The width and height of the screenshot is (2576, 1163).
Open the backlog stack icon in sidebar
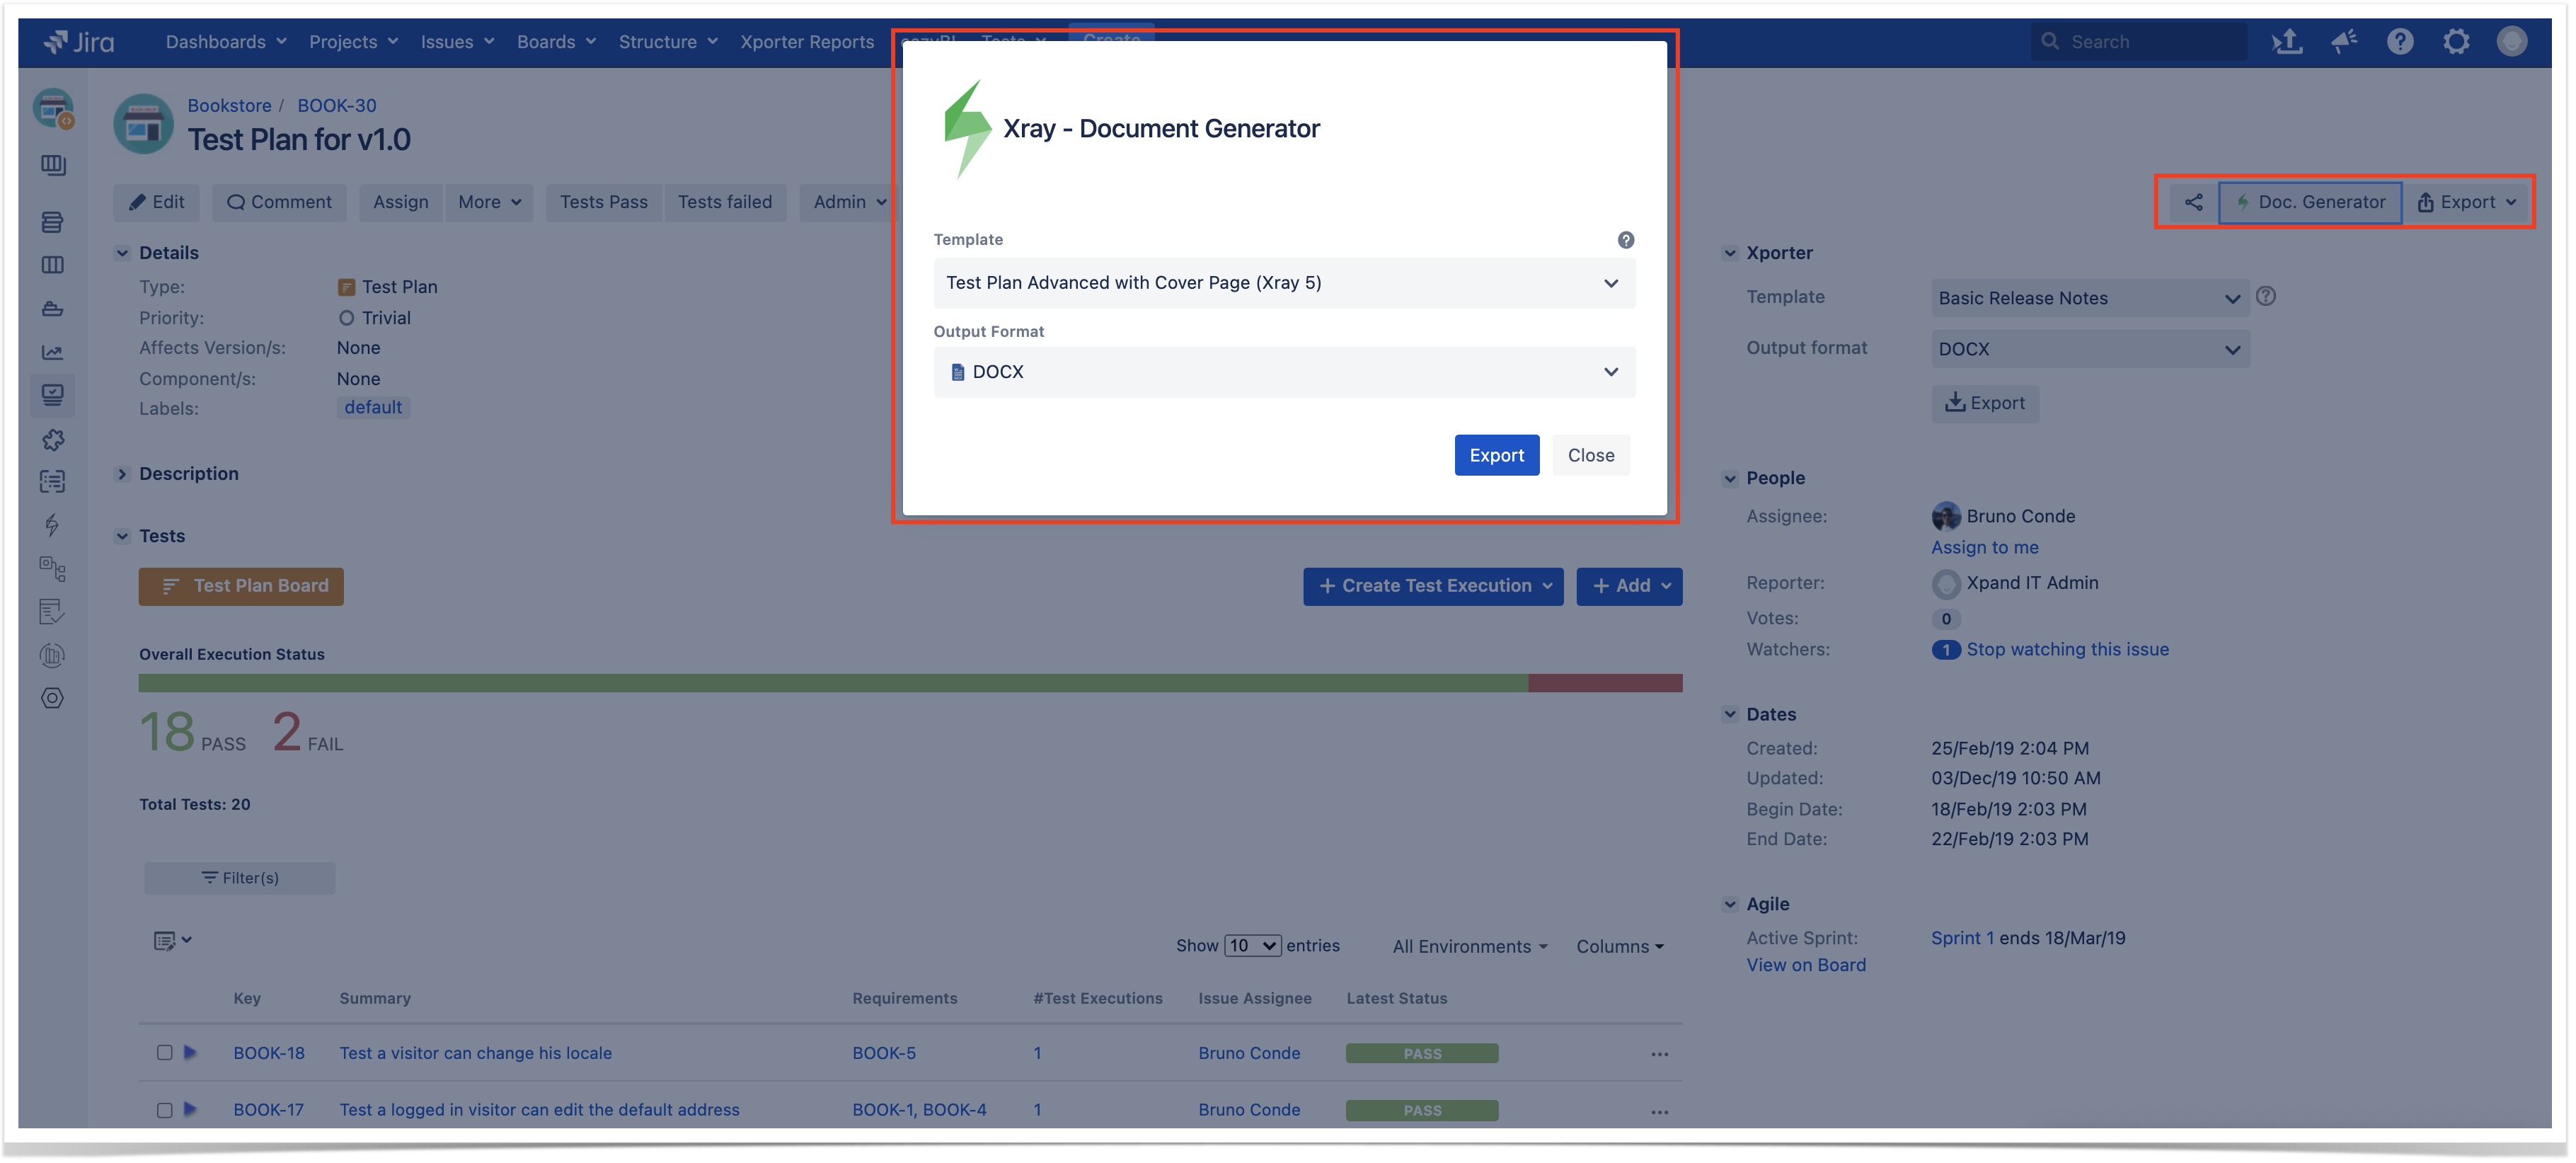(53, 222)
